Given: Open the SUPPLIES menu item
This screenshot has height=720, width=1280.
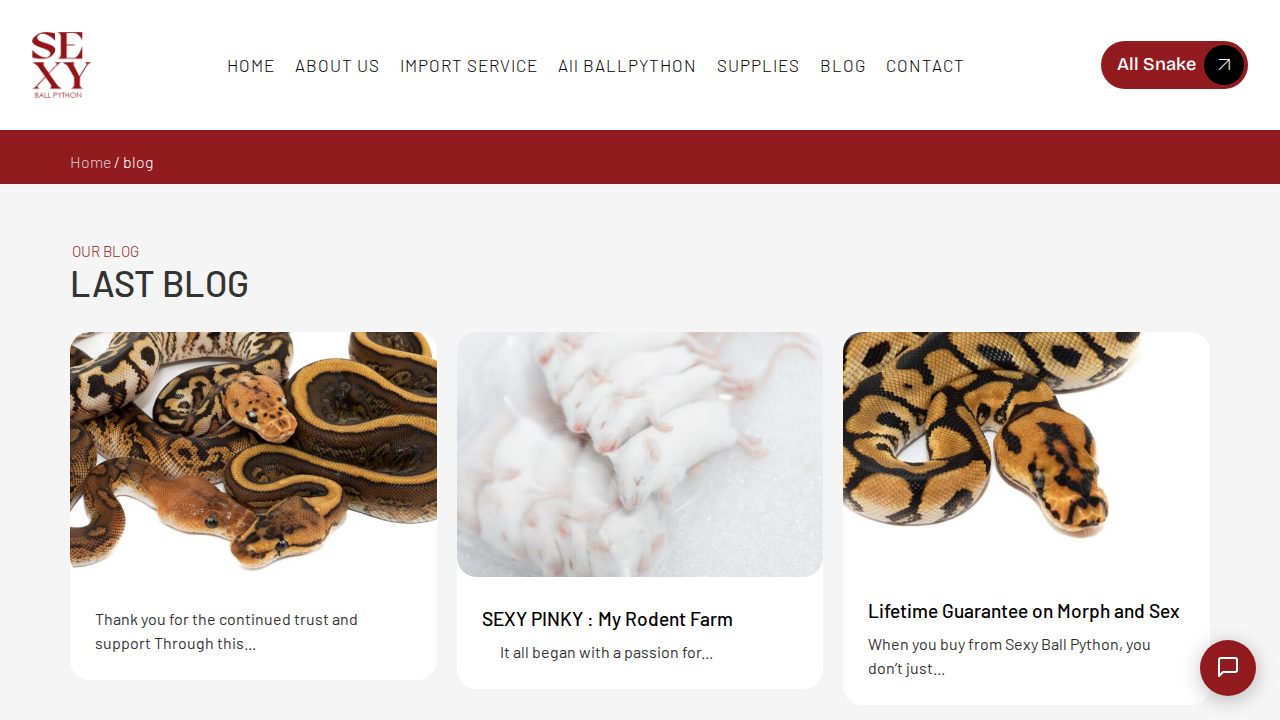Looking at the screenshot, I should click(758, 66).
